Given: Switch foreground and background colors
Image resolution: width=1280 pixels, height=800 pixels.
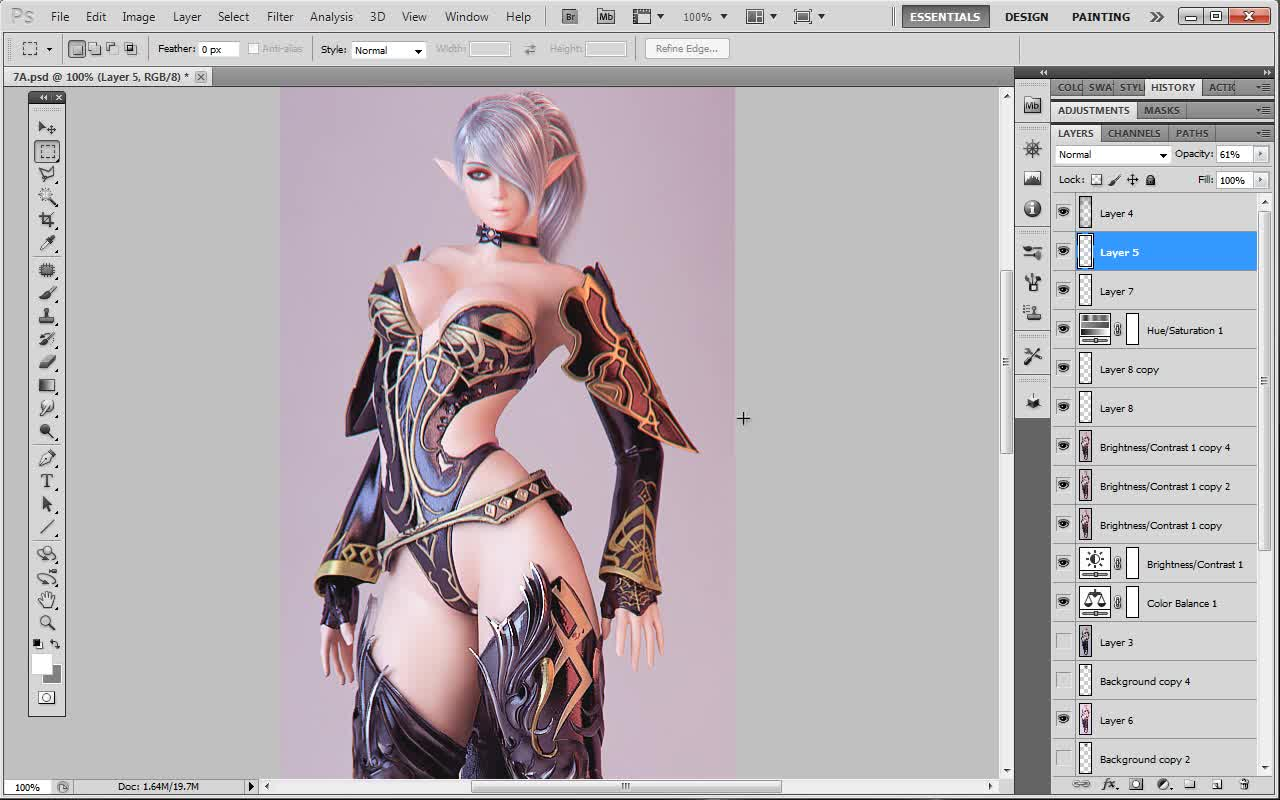Looking at the screenshot, I should 55,644.
